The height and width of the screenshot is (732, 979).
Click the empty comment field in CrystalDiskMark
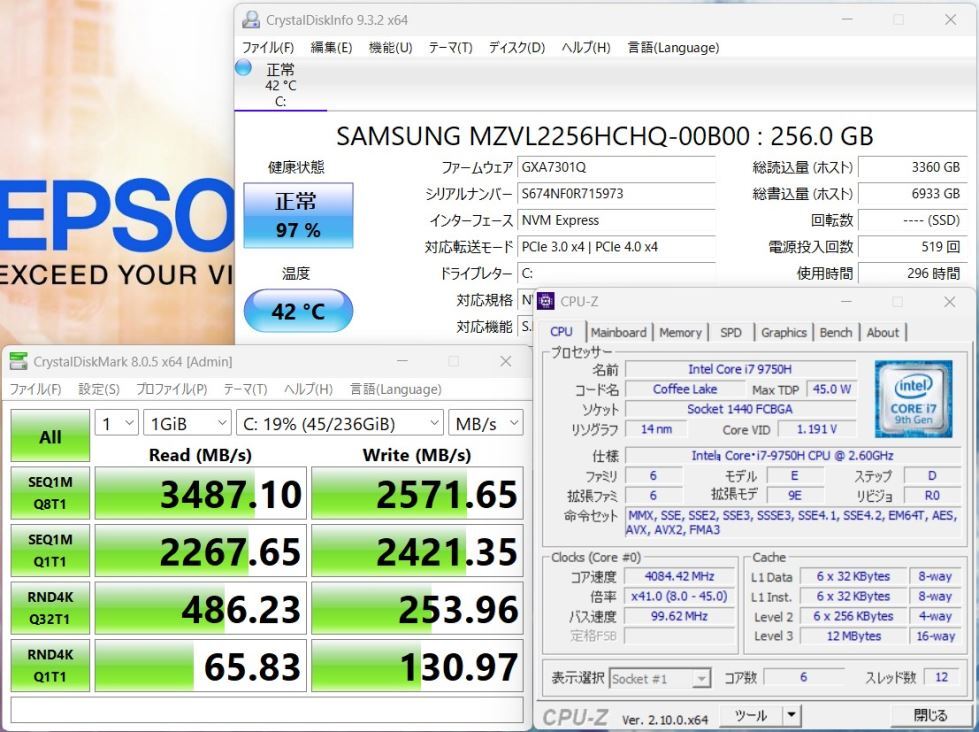coord(267,710)
